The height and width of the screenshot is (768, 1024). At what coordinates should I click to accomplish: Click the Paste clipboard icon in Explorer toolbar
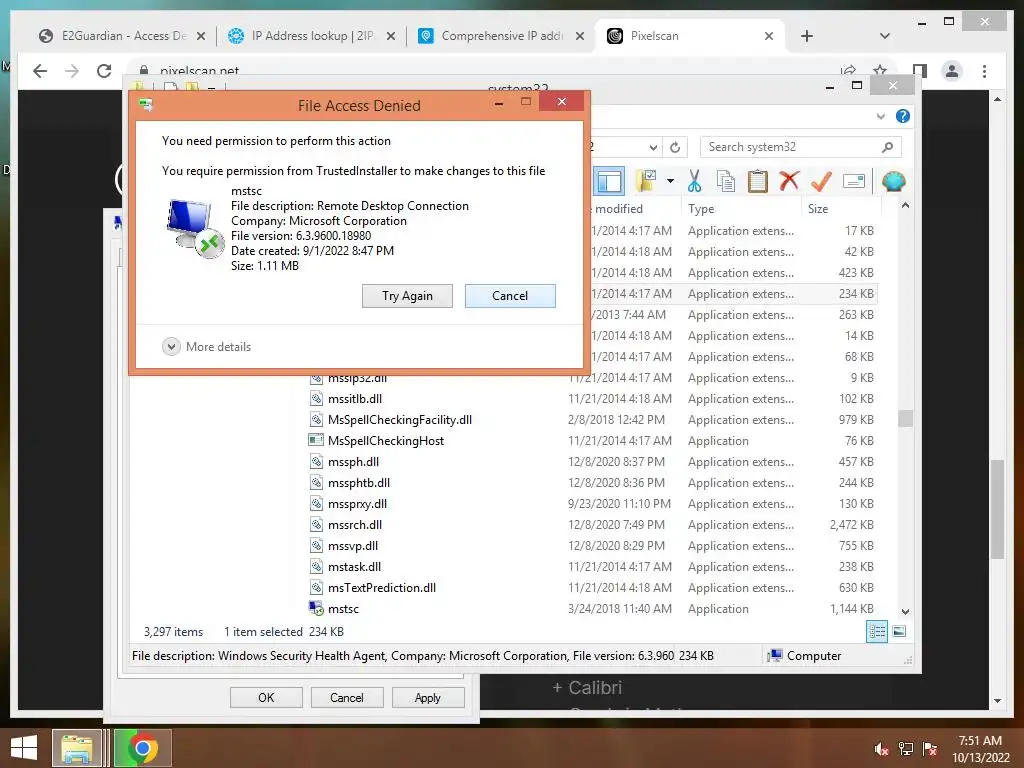click(758, 181)
